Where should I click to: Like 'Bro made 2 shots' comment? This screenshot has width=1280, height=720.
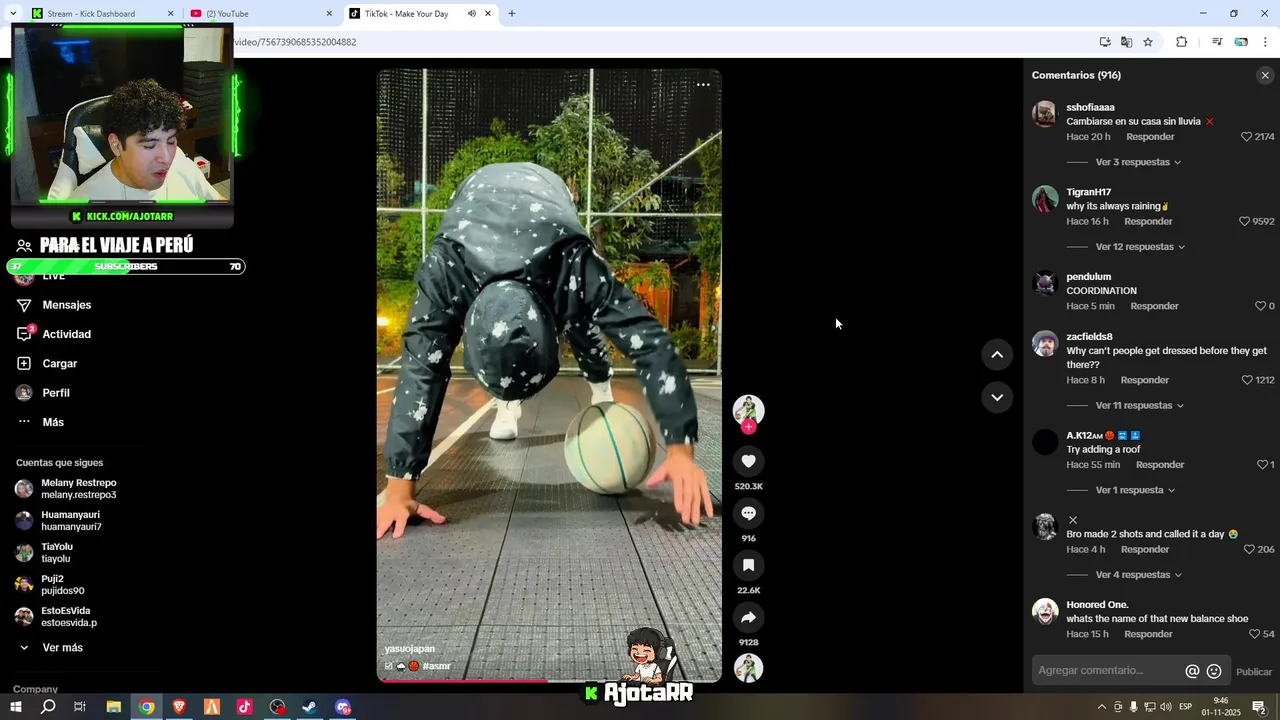click(x=1249, y=549)
